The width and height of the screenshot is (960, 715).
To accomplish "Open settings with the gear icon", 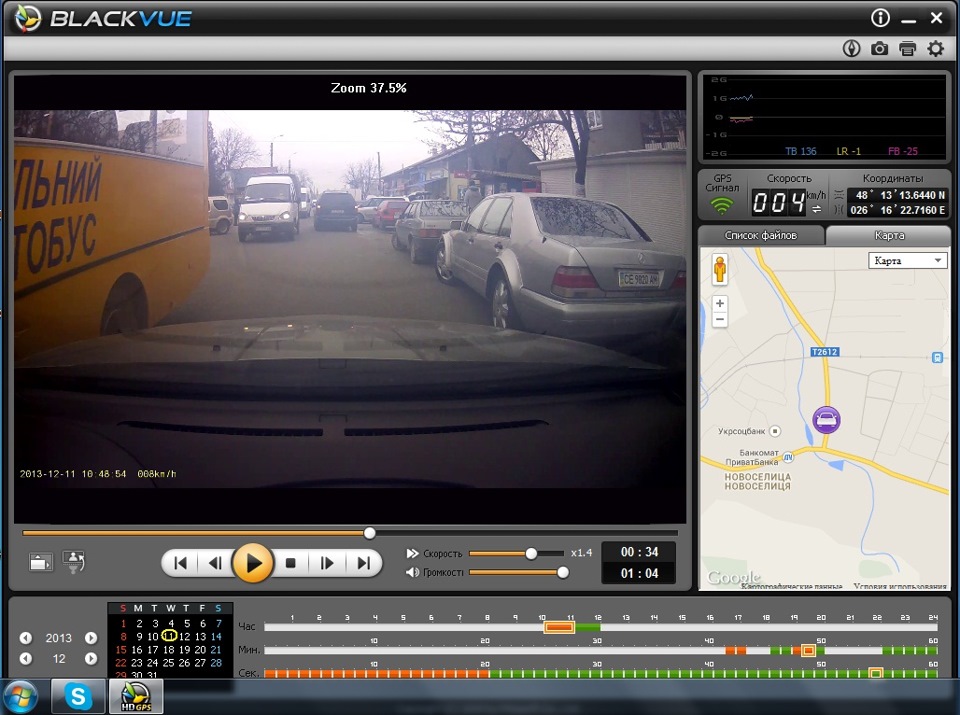I will pyautogui.click(x=936, y=48).
